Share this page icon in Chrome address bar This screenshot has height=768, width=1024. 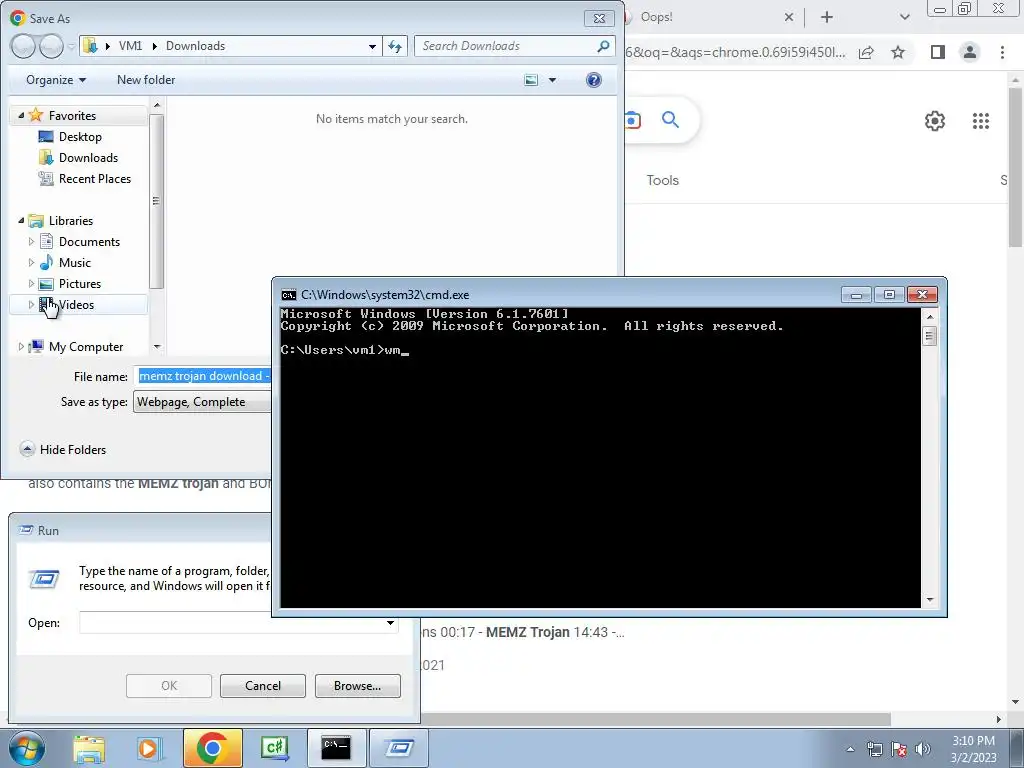(x=867, y=52)
